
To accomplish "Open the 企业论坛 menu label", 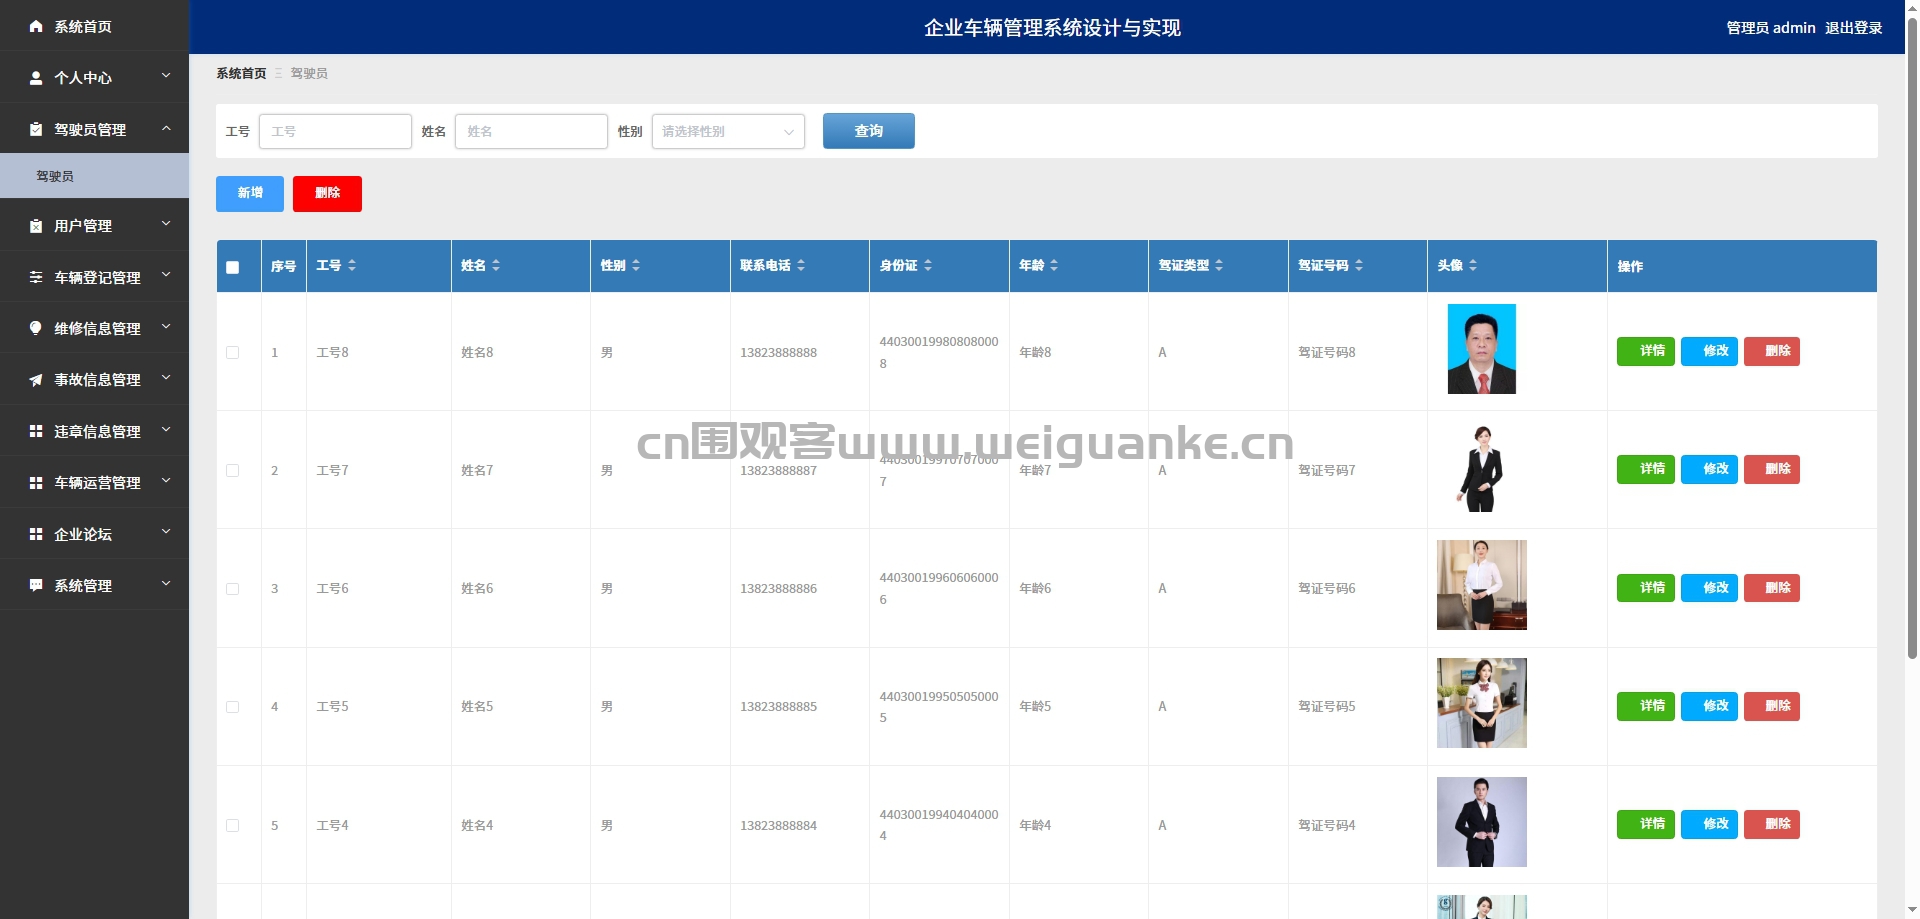I will coord(83,535).
